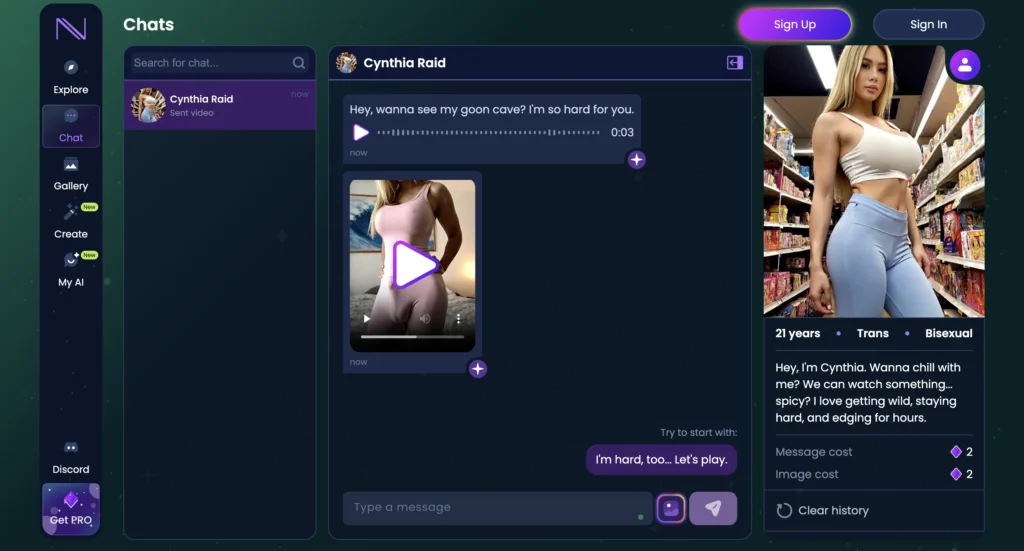Click the plus icon beside the voice message

coord(636,160)
